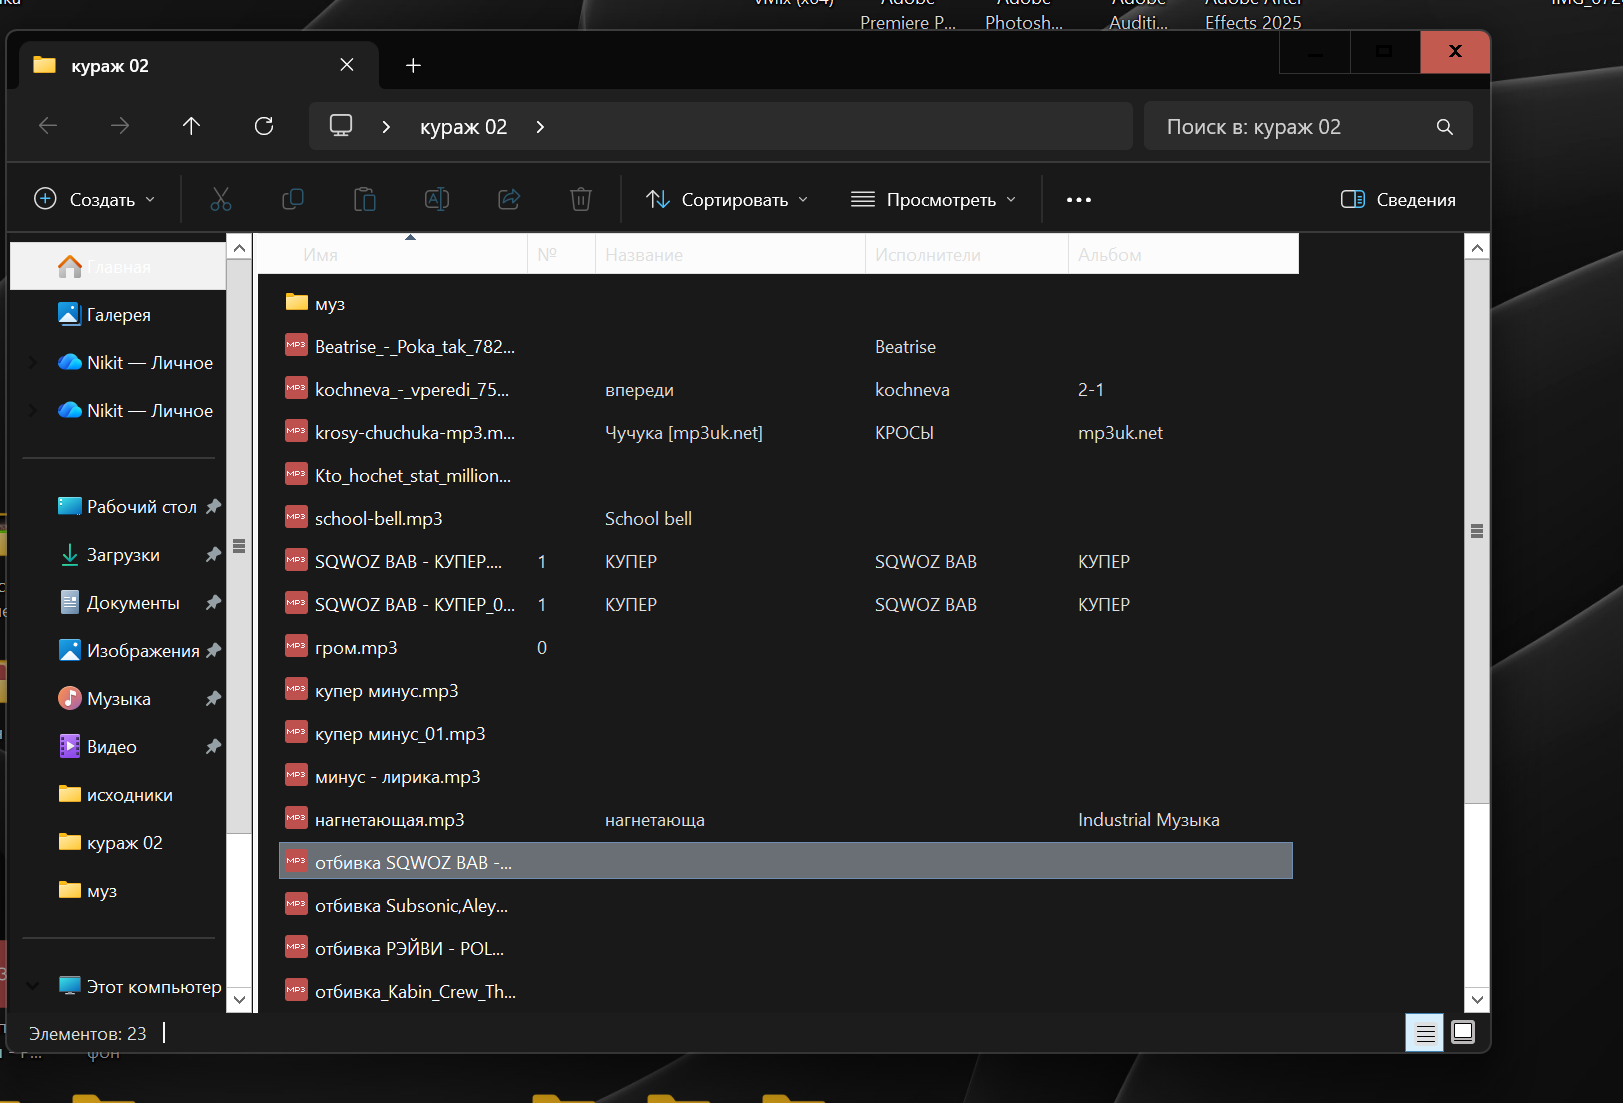Click the Rename icon in toolbar
This screenshot has height=1103, width=1623.
coord(437,199)
